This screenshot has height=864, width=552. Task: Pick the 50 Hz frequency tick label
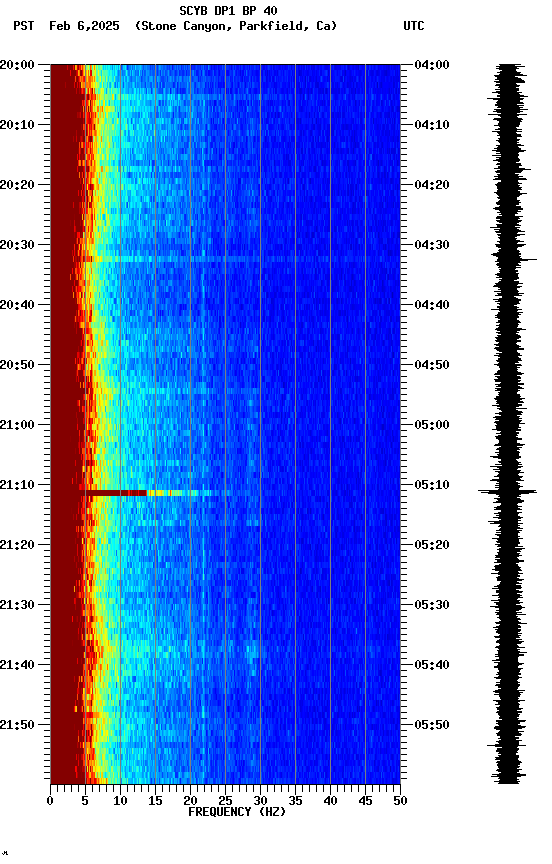tap(400, 801)
